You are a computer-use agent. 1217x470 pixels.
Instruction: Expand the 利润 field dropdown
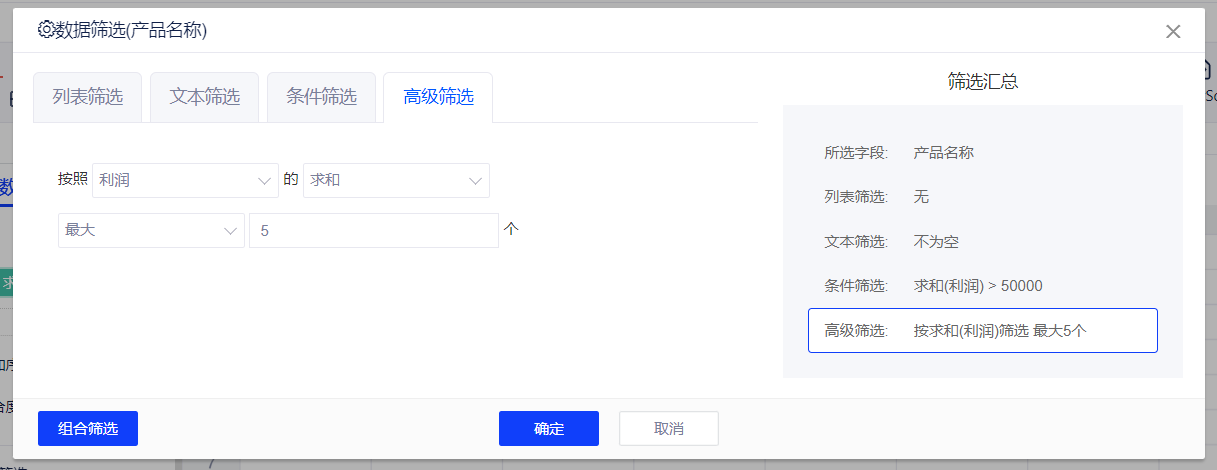pos(185,181)
